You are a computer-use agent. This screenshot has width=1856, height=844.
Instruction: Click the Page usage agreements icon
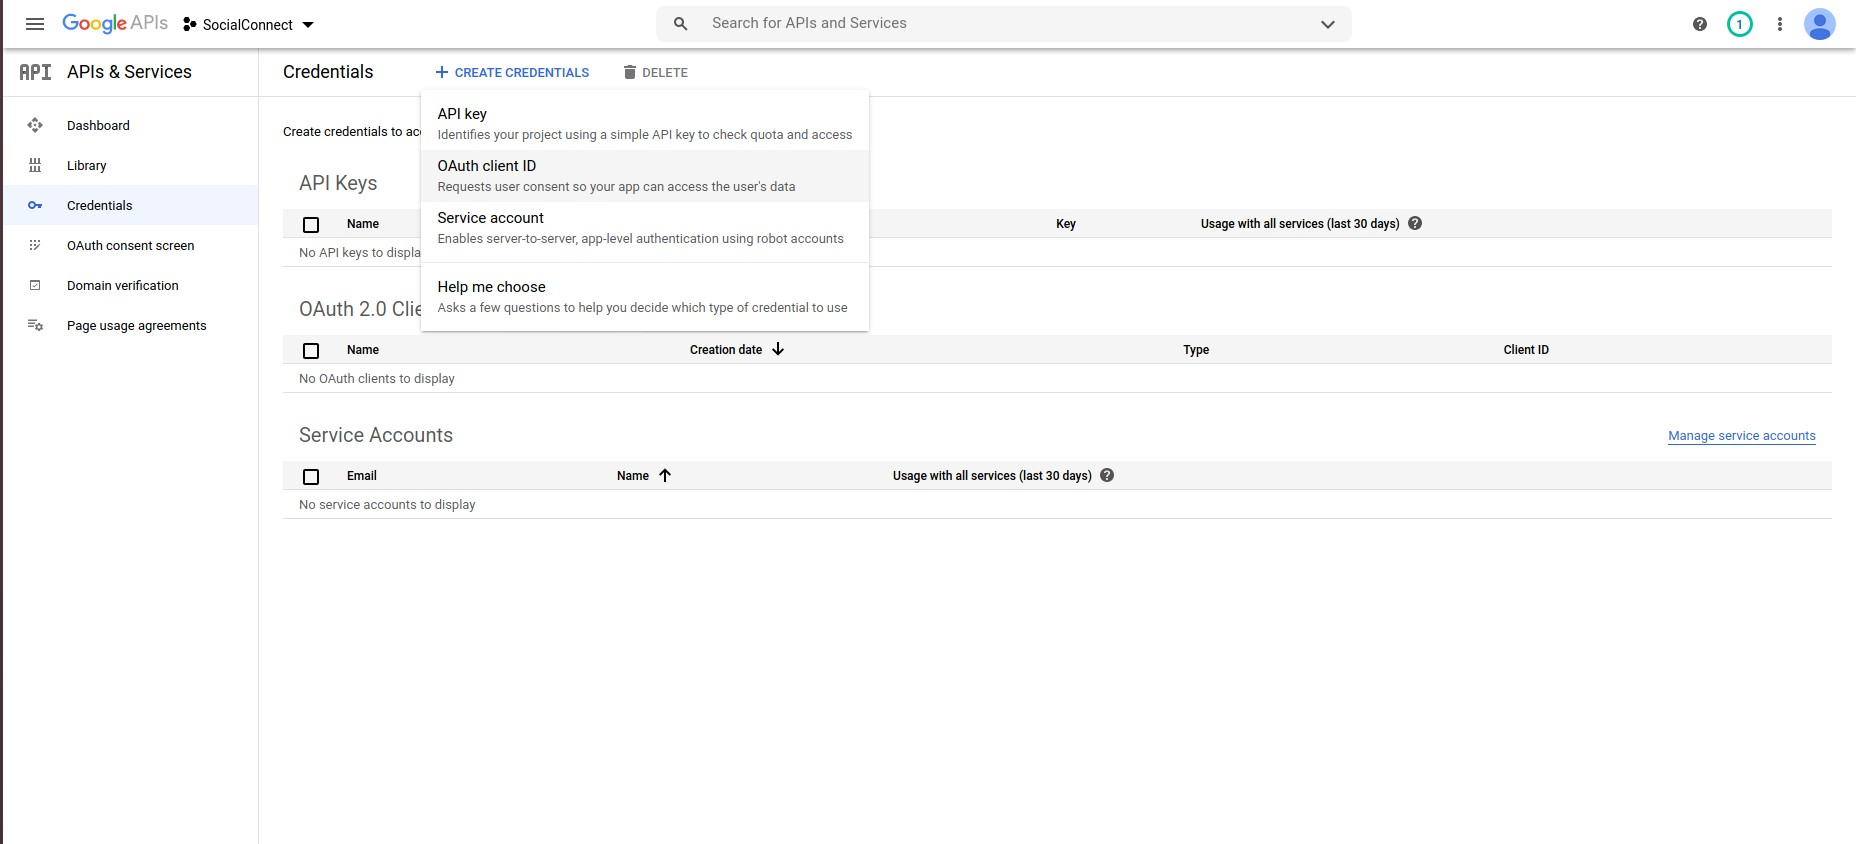point(35,325)
